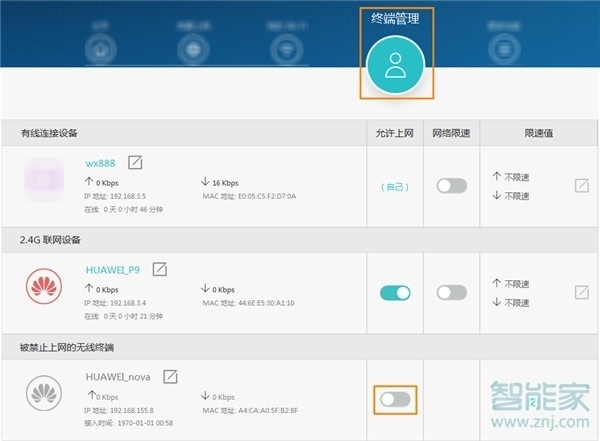The height and width of the screenshot is (441, 600).
Task: Click MAC address 44:6E:E5:30:A1:10
Action: pos(266,303)
